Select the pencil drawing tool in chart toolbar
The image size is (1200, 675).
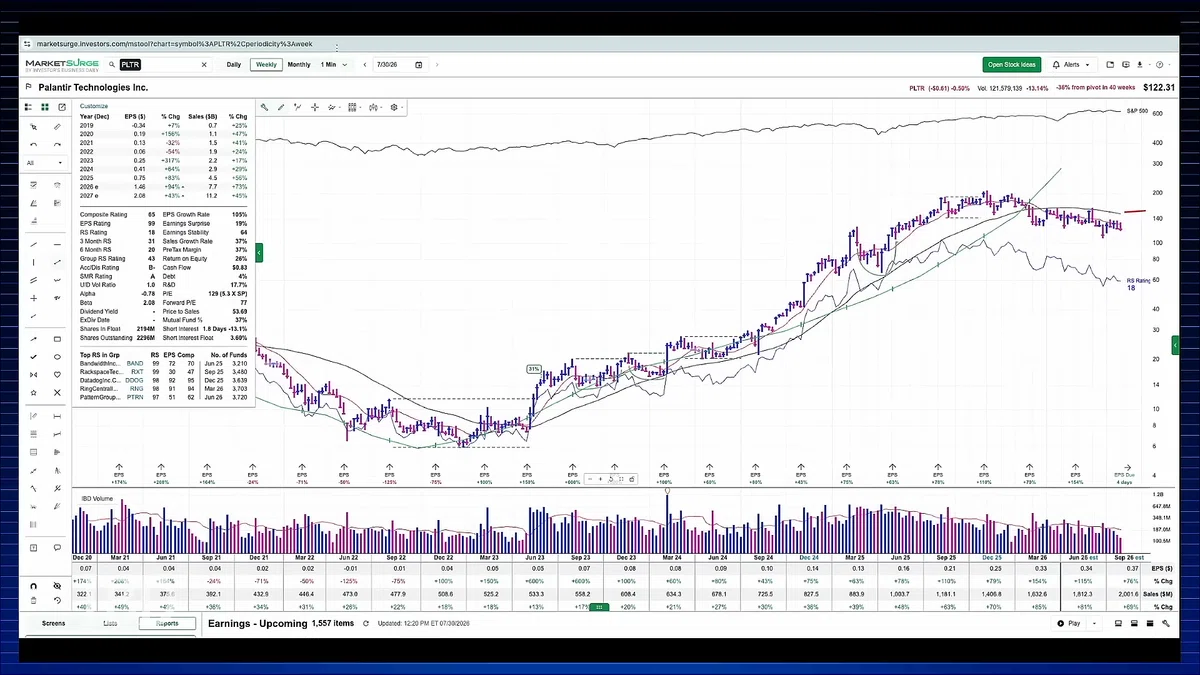[x=281, y=107]
